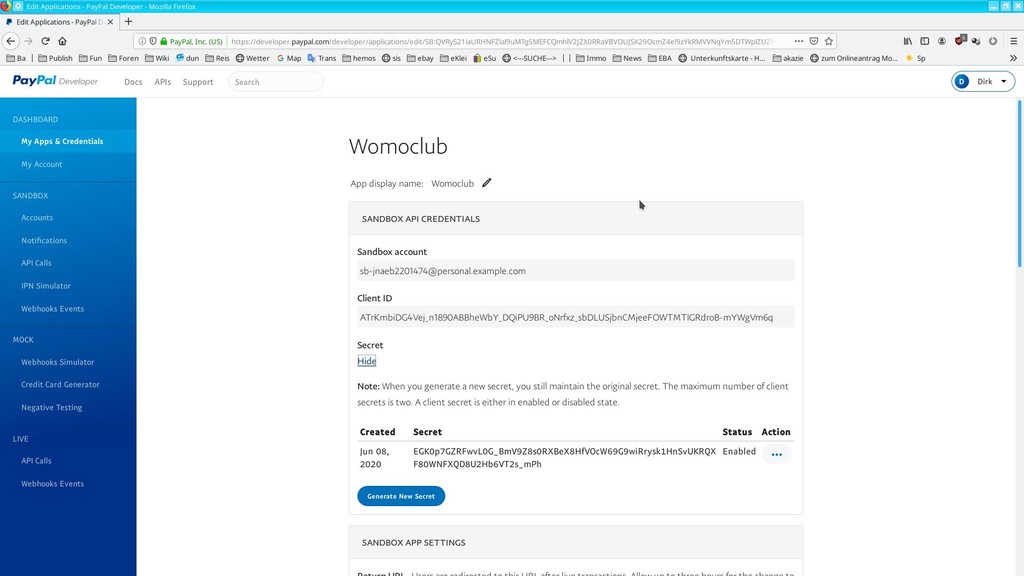The height and width of the screenshot is (576, 1024).
Task: Bookmark this page with the star icon
Action: [x=829, y=41]
